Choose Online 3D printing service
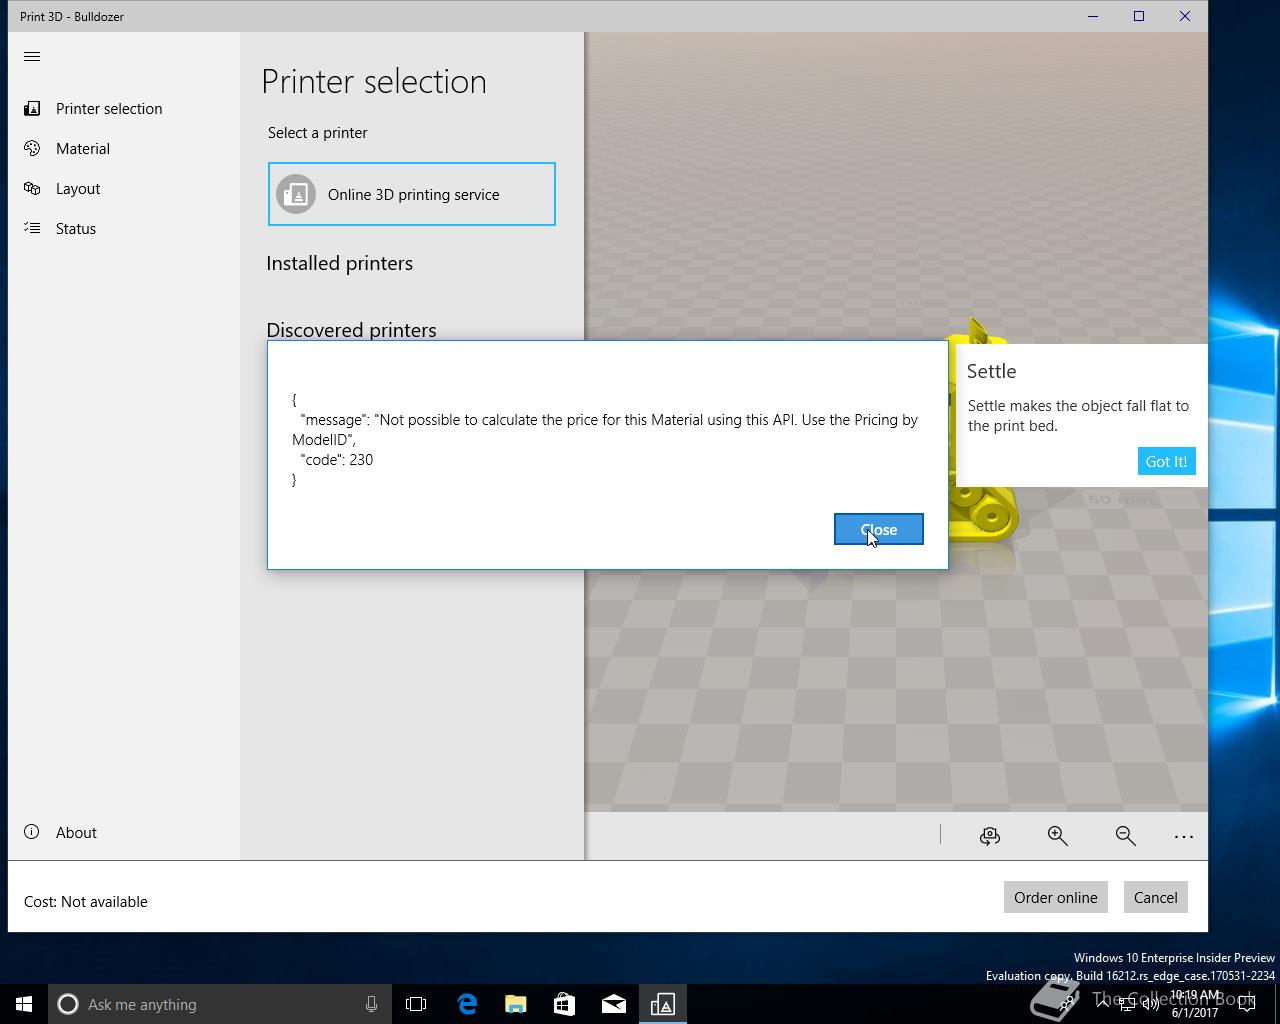The width and height of the screenshot is (1280, 1024). tap(411, 194)
